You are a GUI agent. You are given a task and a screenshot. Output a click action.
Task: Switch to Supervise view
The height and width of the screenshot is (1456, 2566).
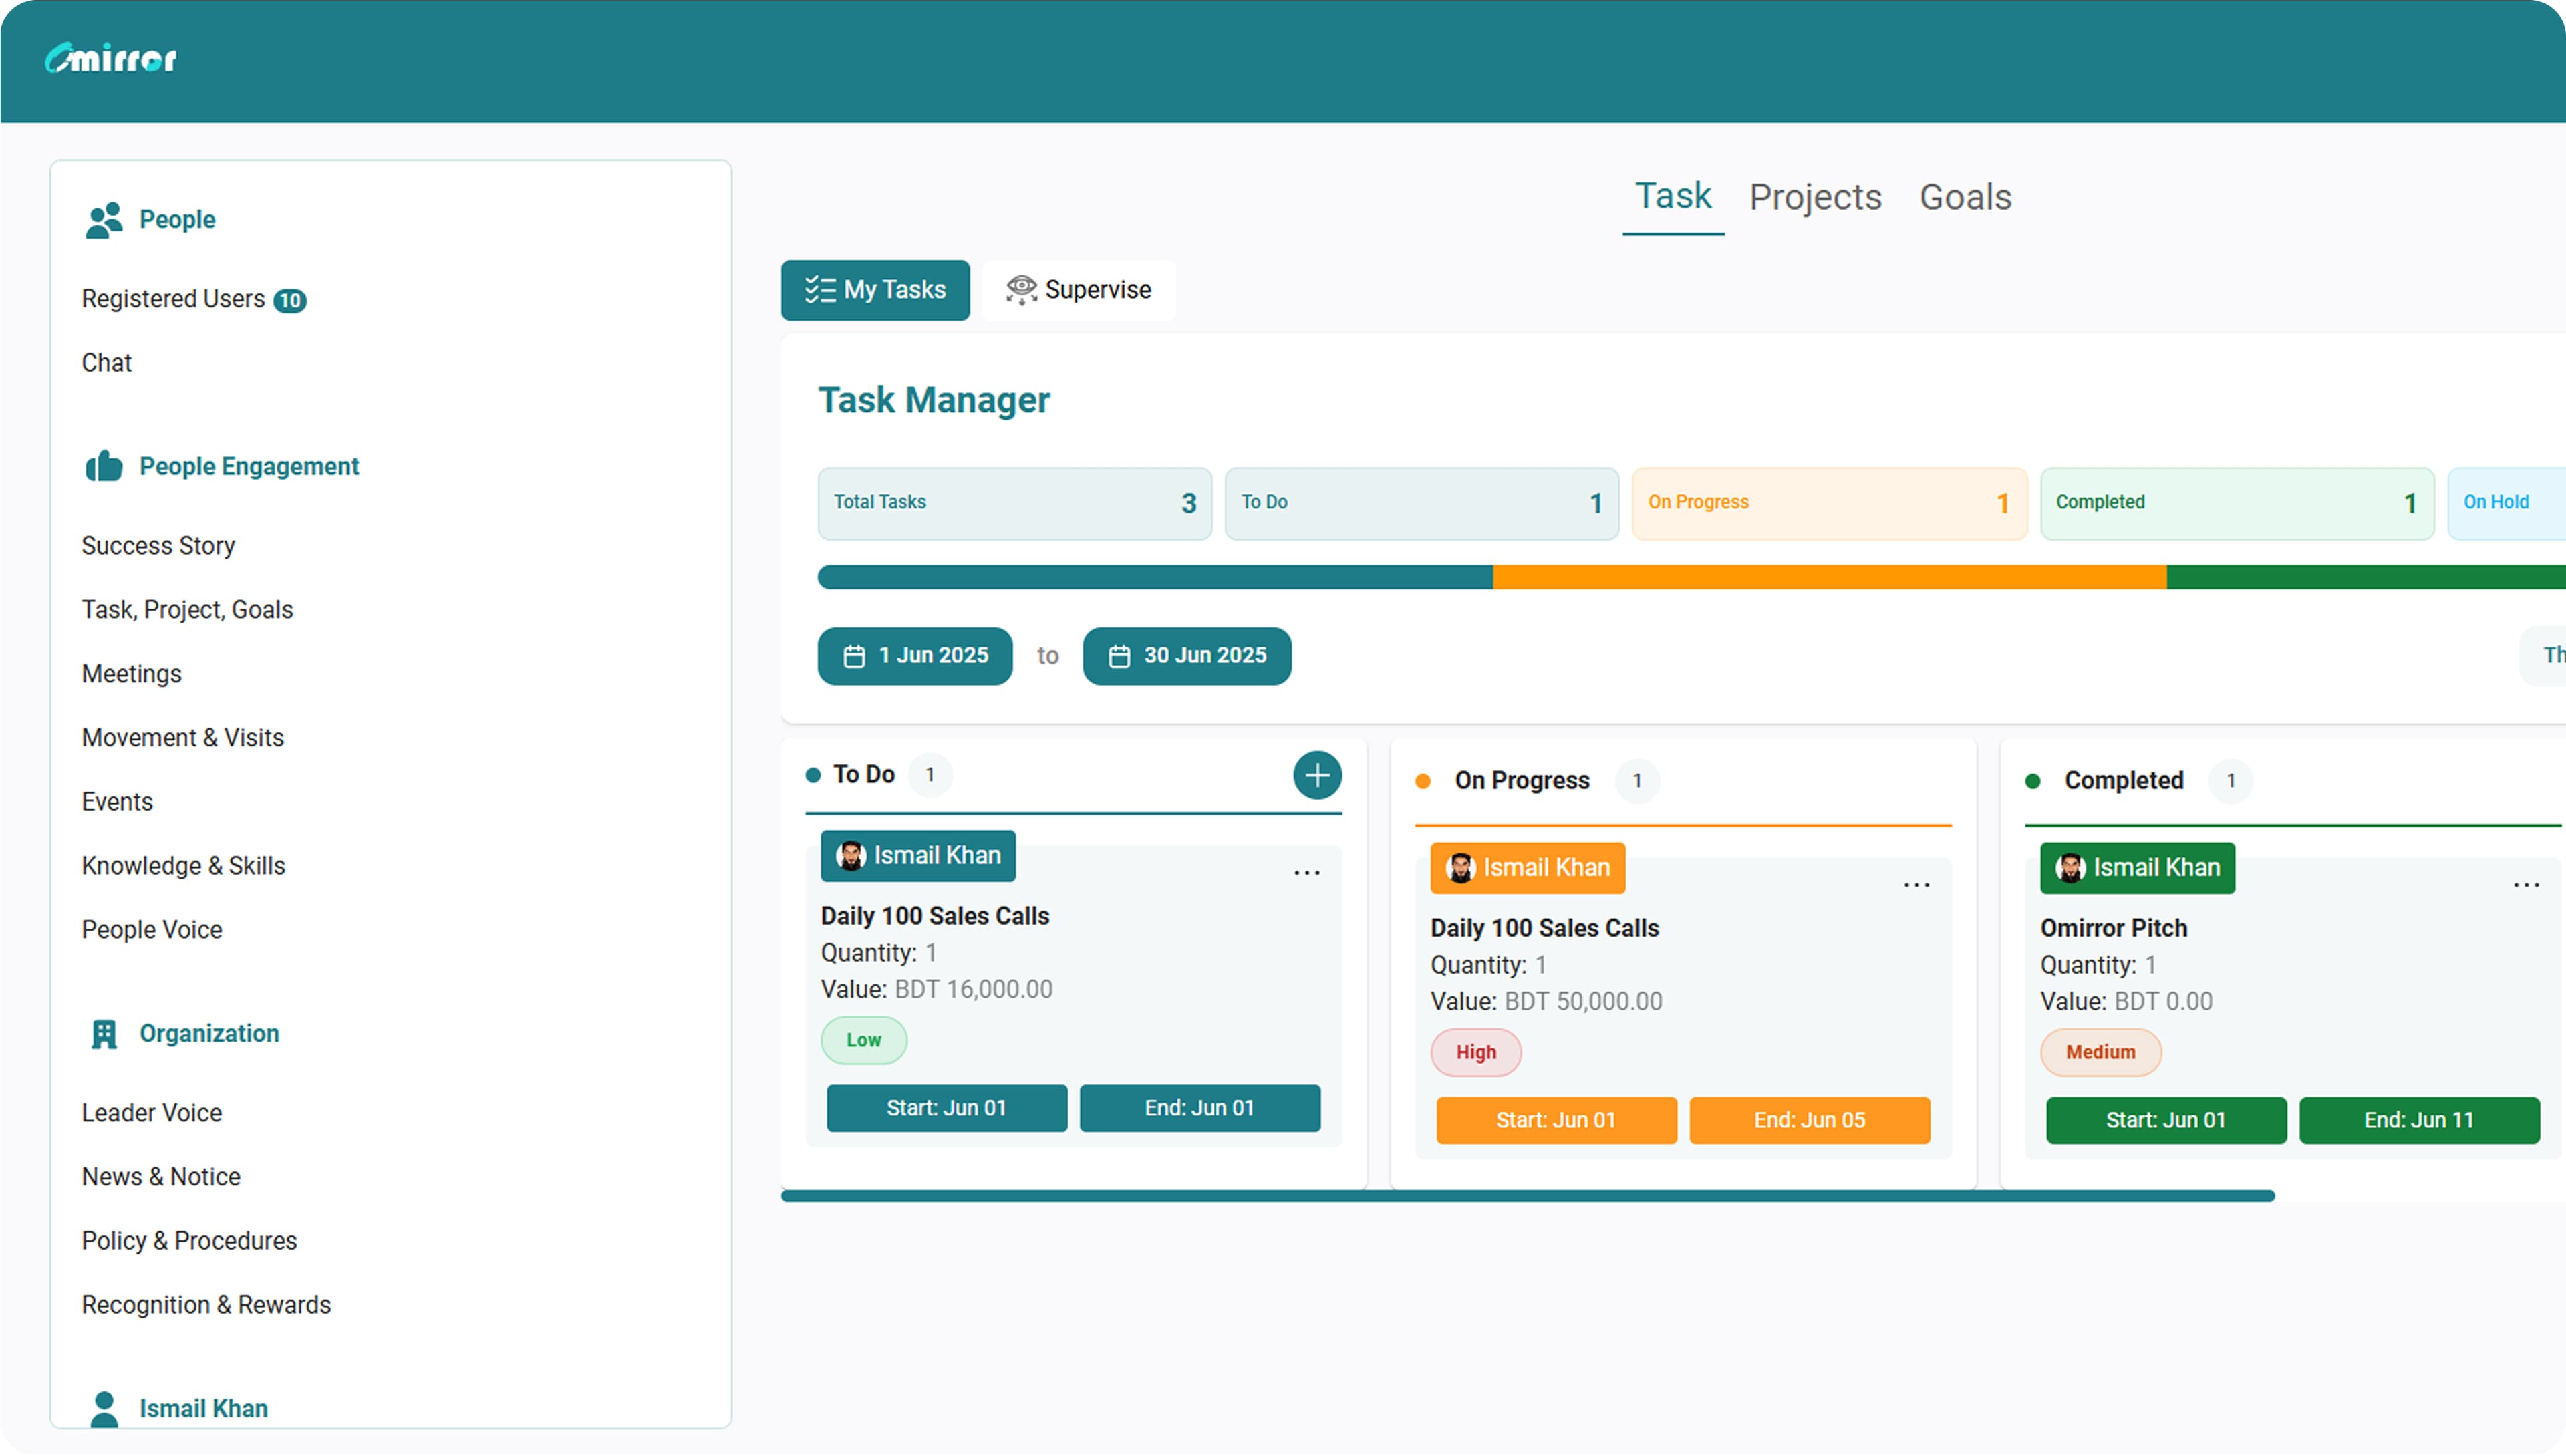[x=1078, y=290]
